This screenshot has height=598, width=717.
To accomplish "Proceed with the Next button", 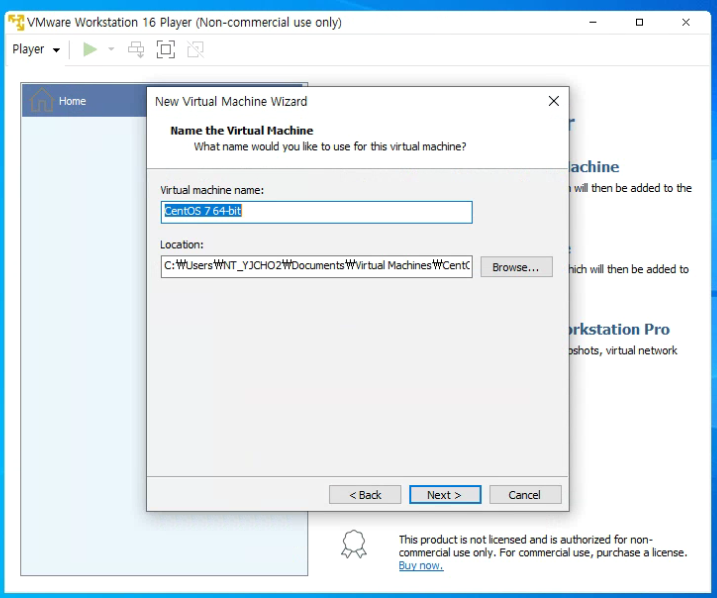I will click(x=445, y=495).
